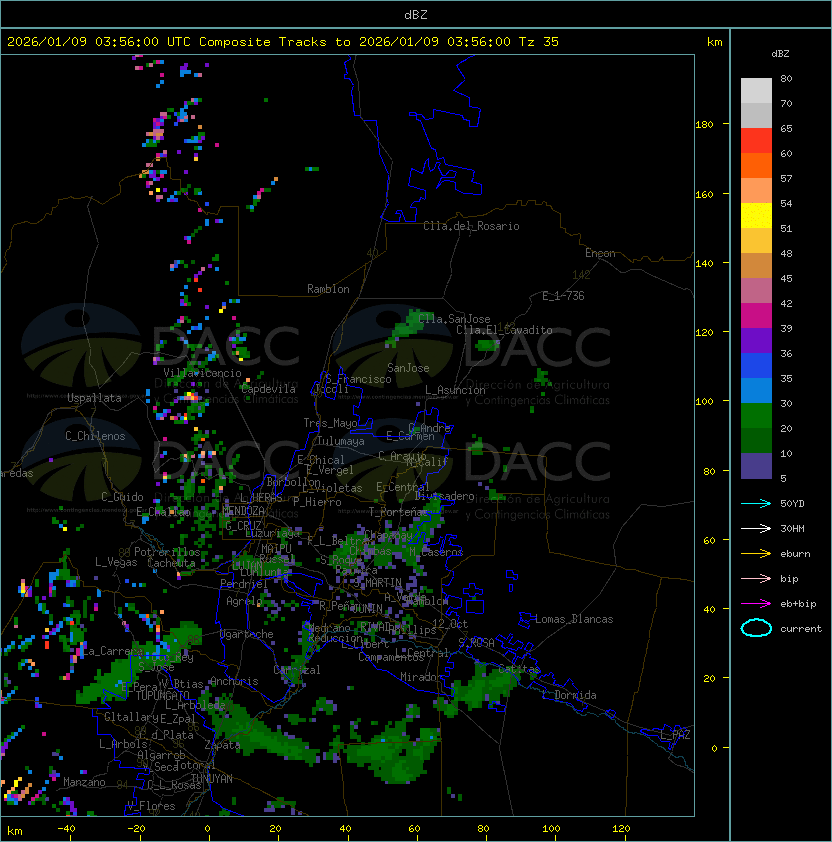Click the 'S_Francisco' map label
This screenshot has height=842, width=832.
tap(358, 379)
